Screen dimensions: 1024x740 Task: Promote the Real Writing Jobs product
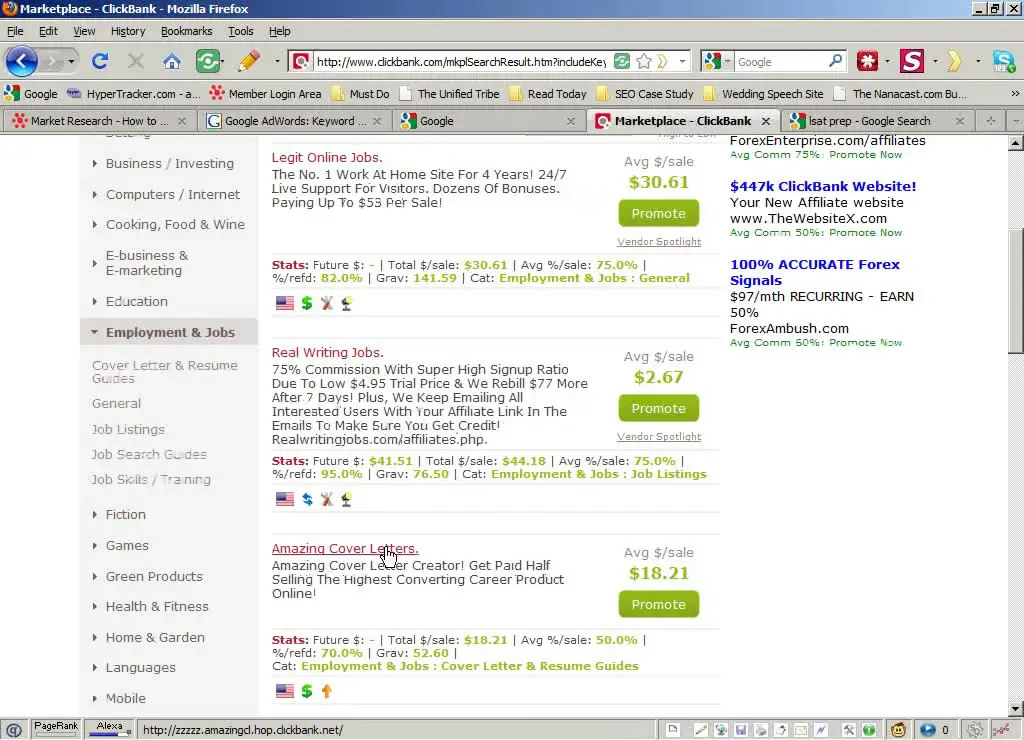(x=658, y=408)
